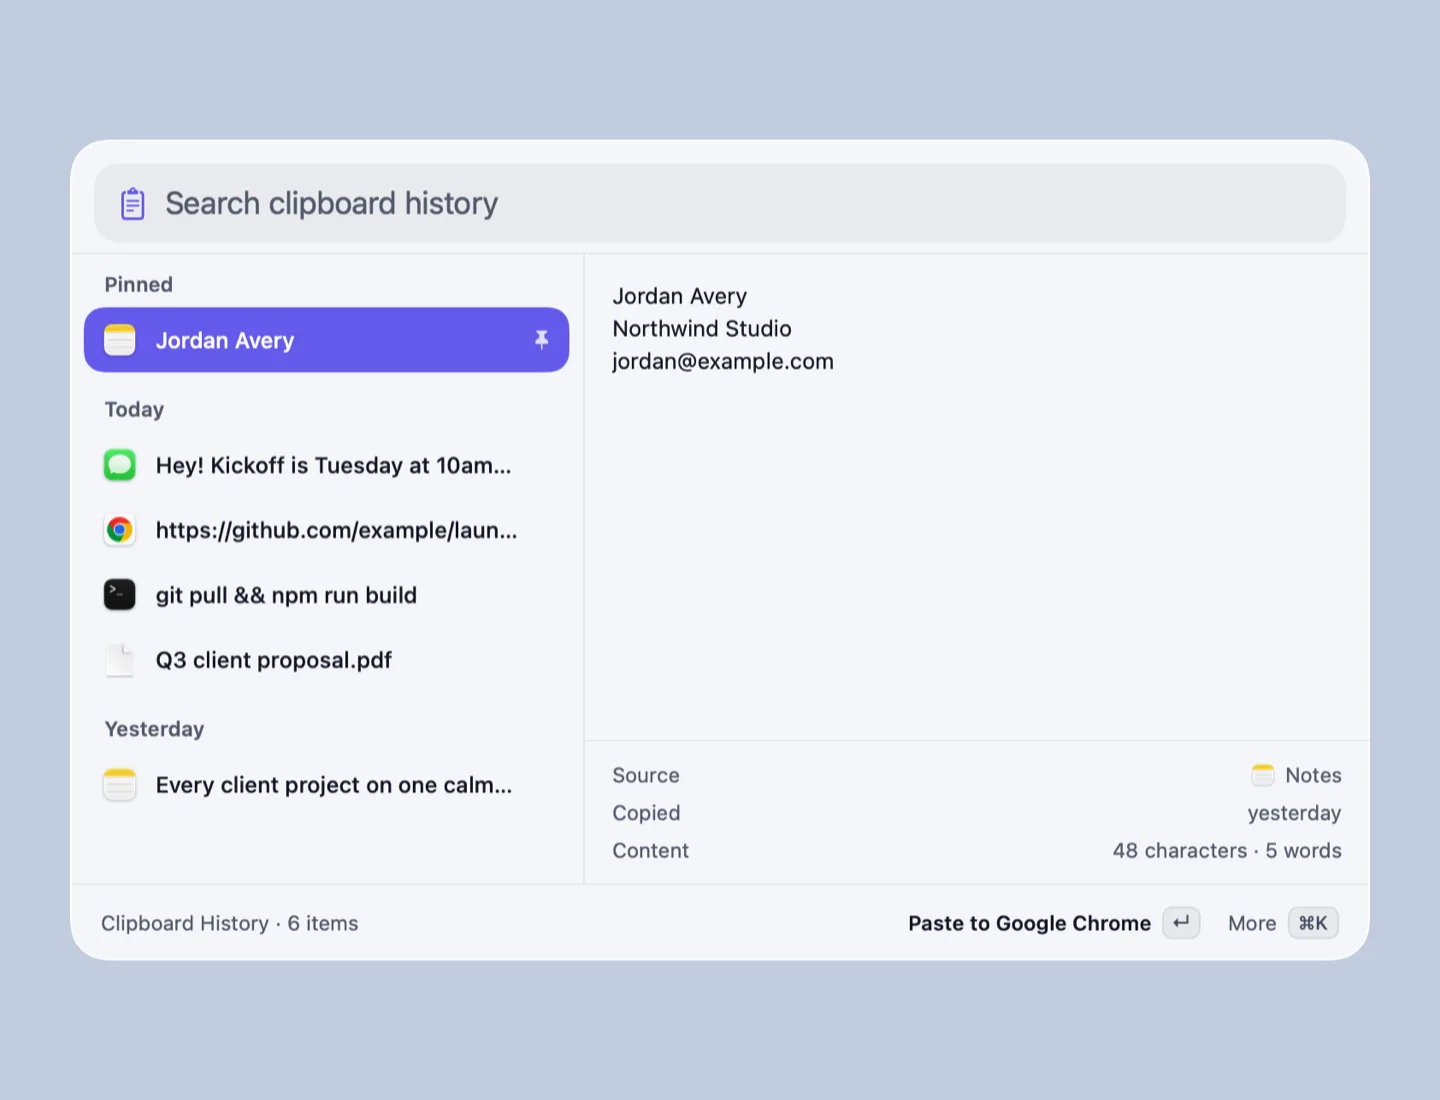Viewport: 1440px width, 1100px height.
Task: Click the Jordan Avery line in the preview pane
Action: click(x=680, y=297)
